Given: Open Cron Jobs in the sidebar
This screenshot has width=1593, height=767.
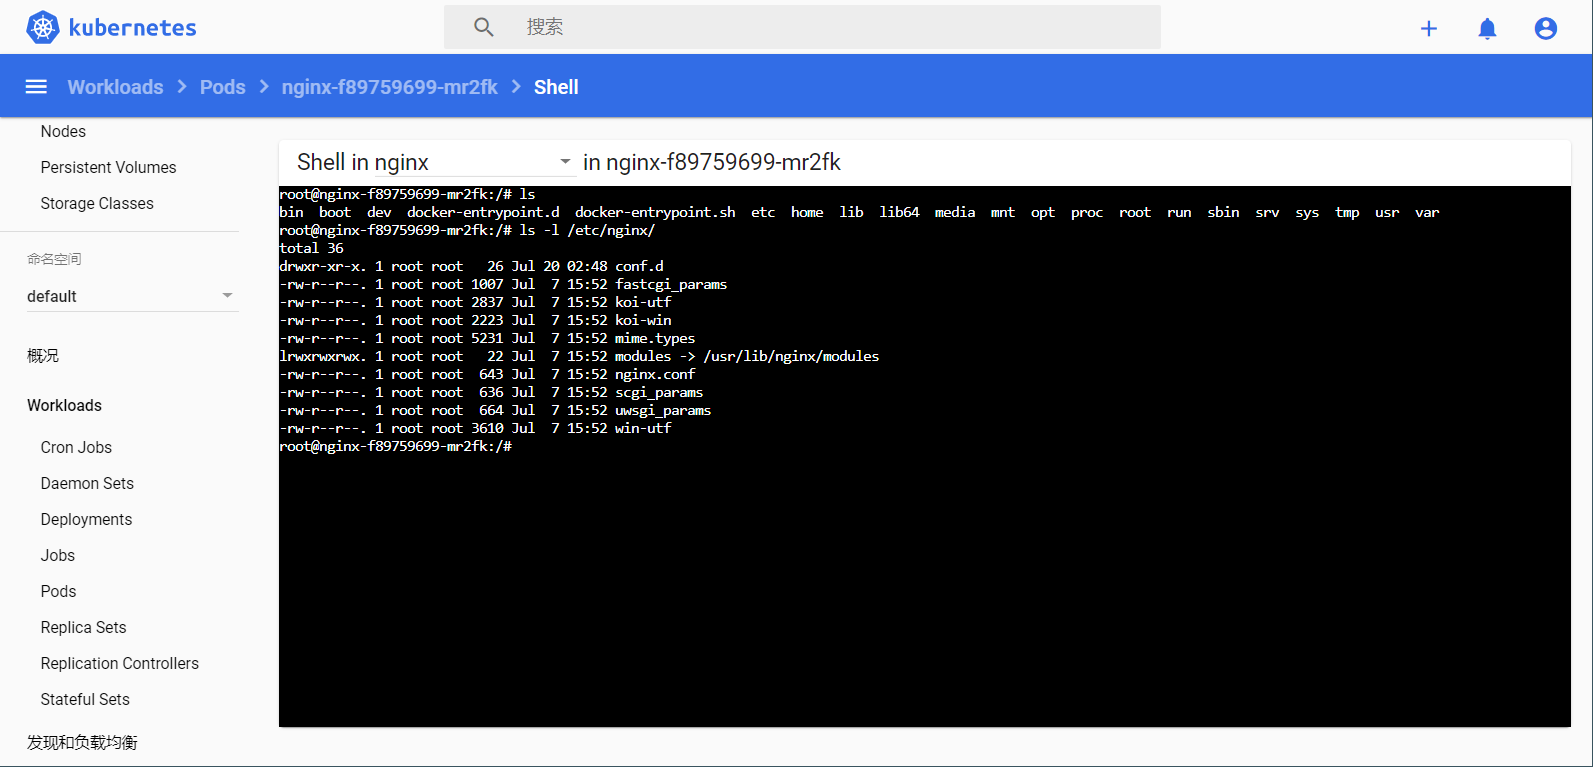Looking at the screenshot, I should (x=76, y=447).
